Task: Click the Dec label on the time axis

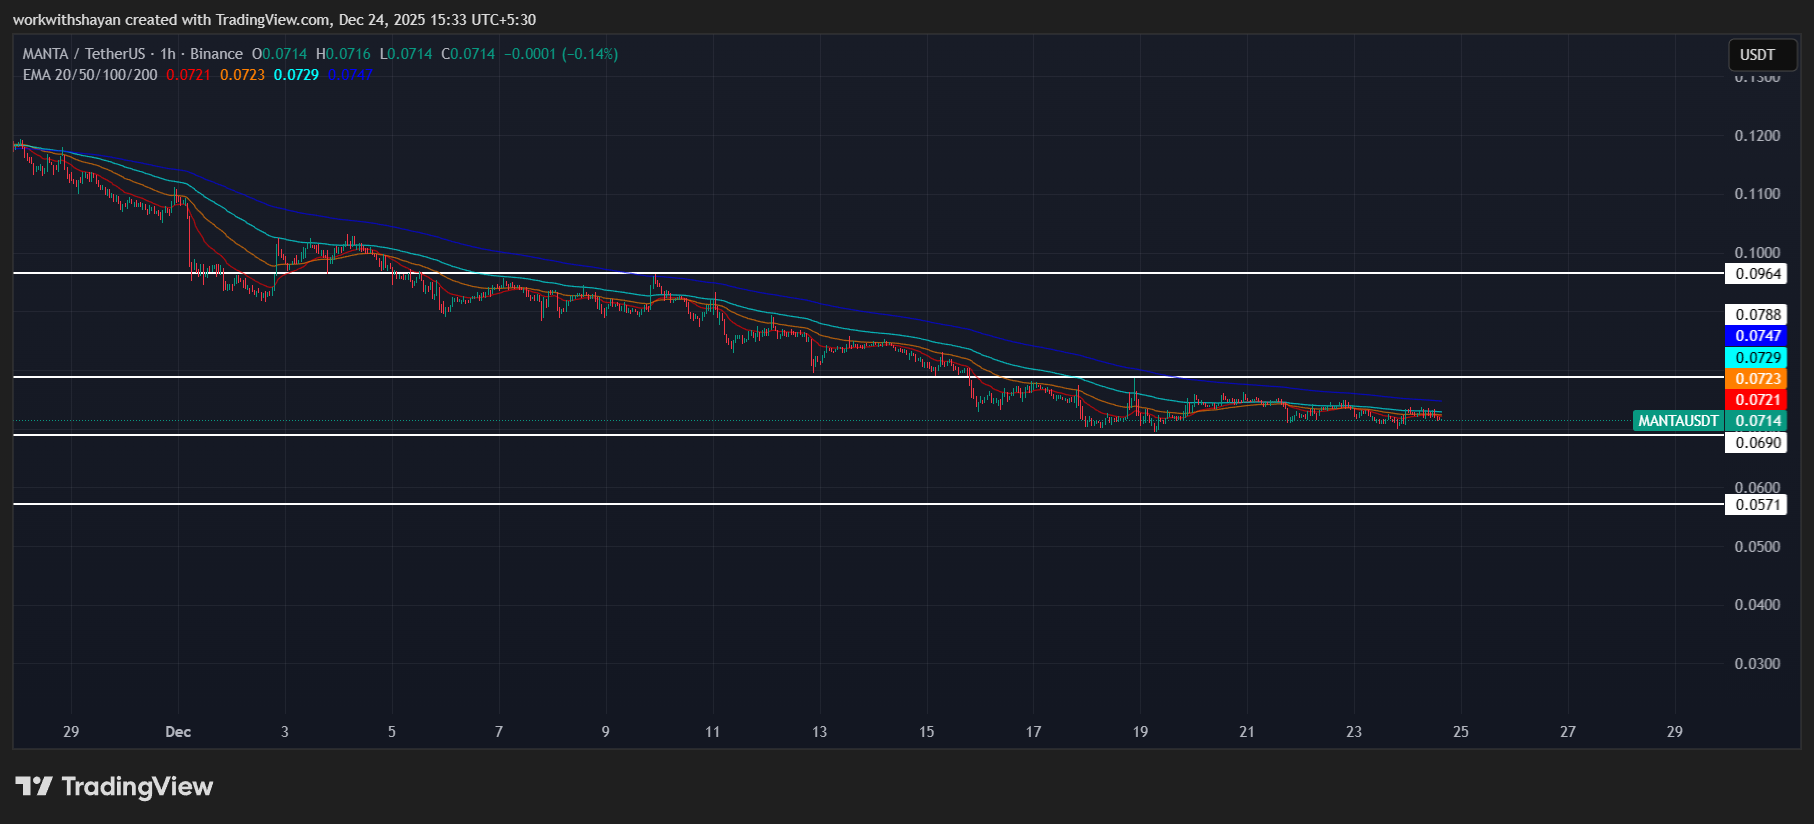Action: 178,732
